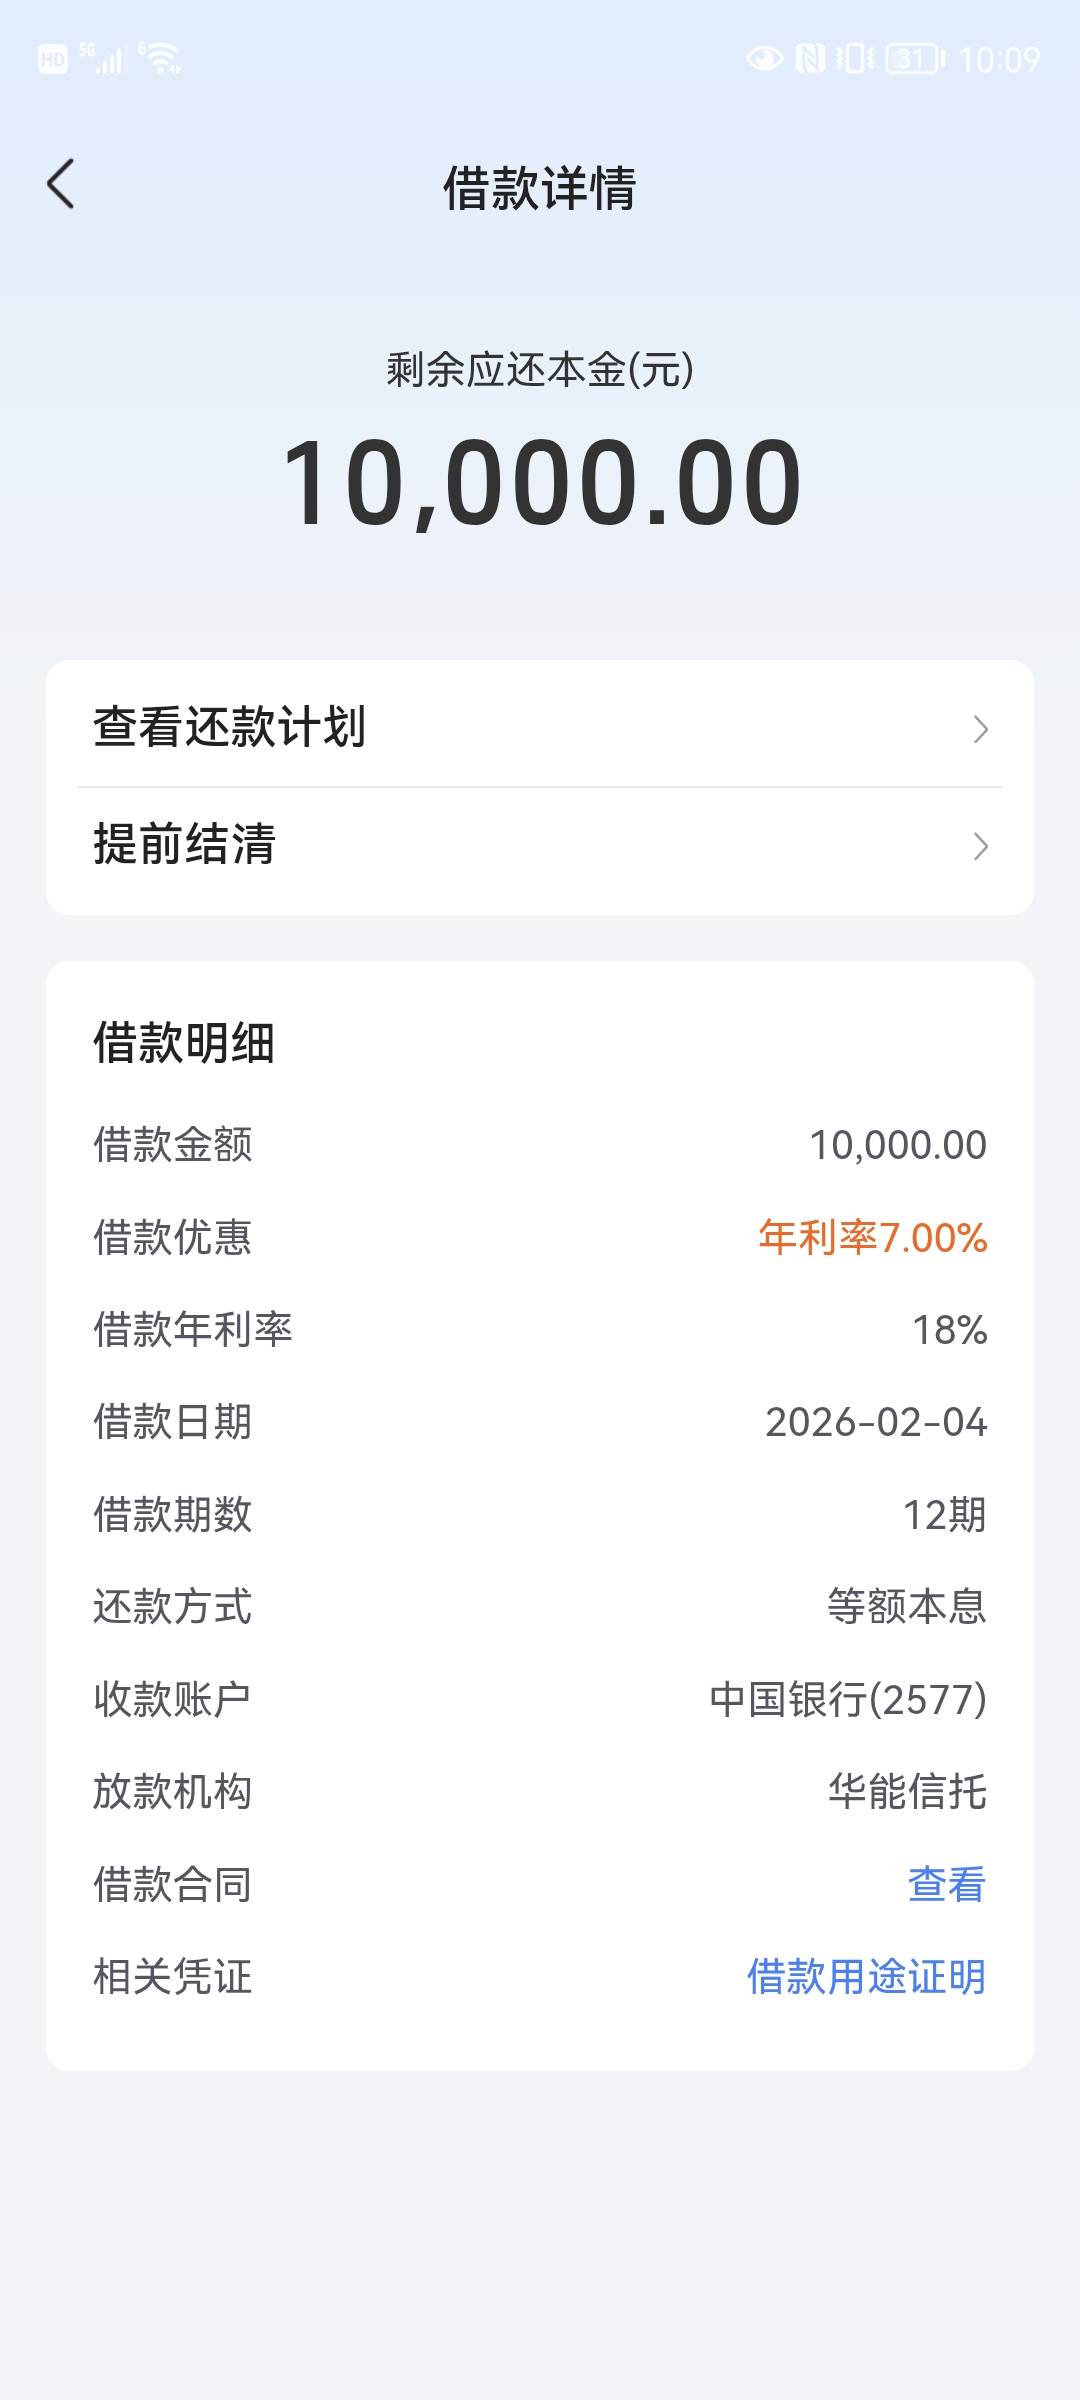This screenshot has height=2400, width=1080.
Task: Open the 借款用途证明 link
Action: point(866,1977)
